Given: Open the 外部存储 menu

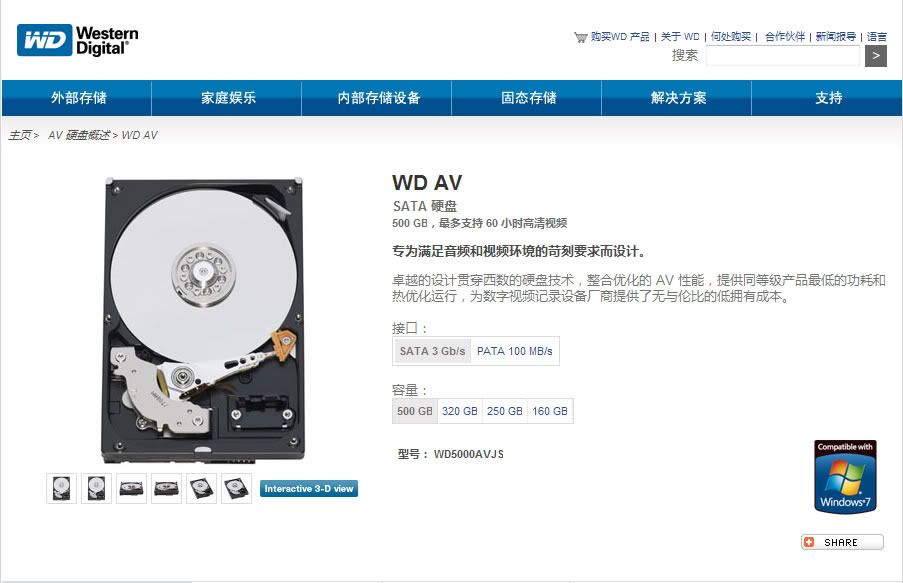Looking at the screenshot, I should (78, 98).
